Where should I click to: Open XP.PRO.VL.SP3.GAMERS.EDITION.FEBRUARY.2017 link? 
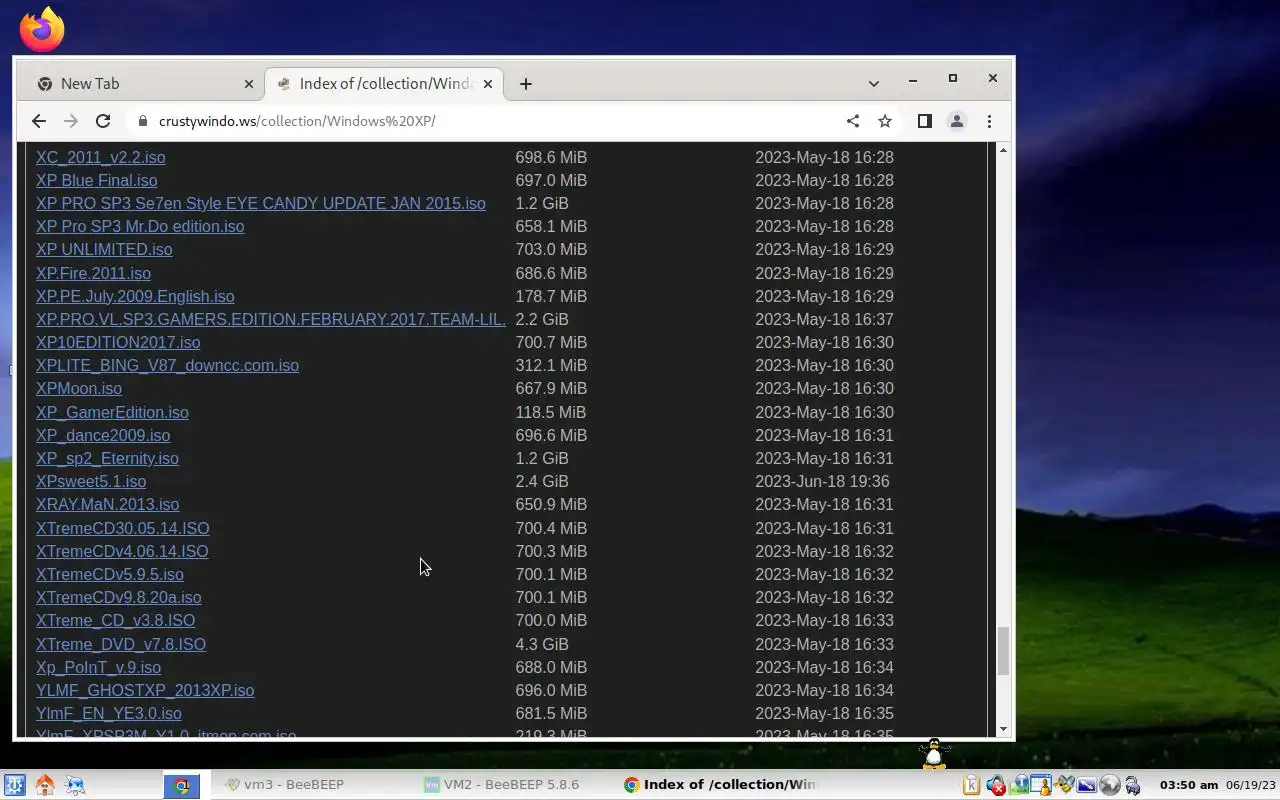coord(271,319)
